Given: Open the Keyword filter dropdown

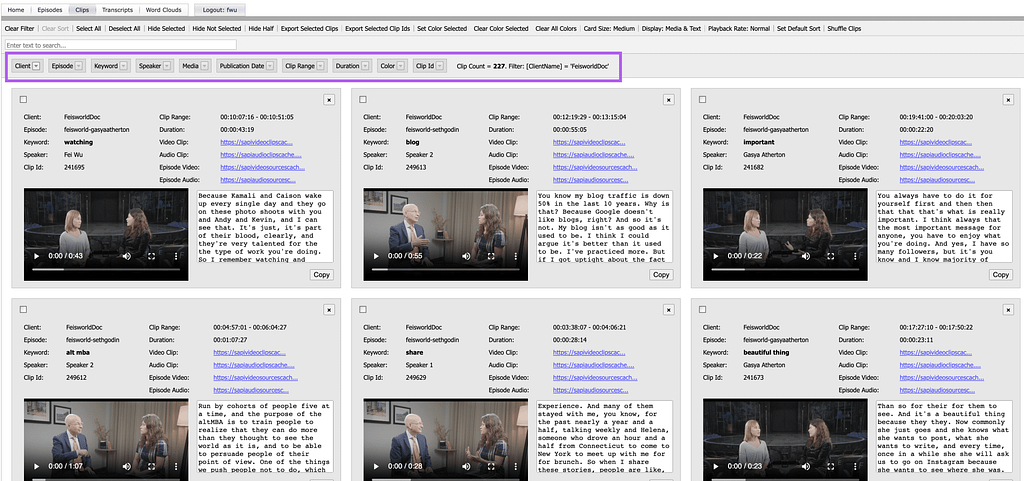Looking at the screenshot, I should [x=122, y=66].
